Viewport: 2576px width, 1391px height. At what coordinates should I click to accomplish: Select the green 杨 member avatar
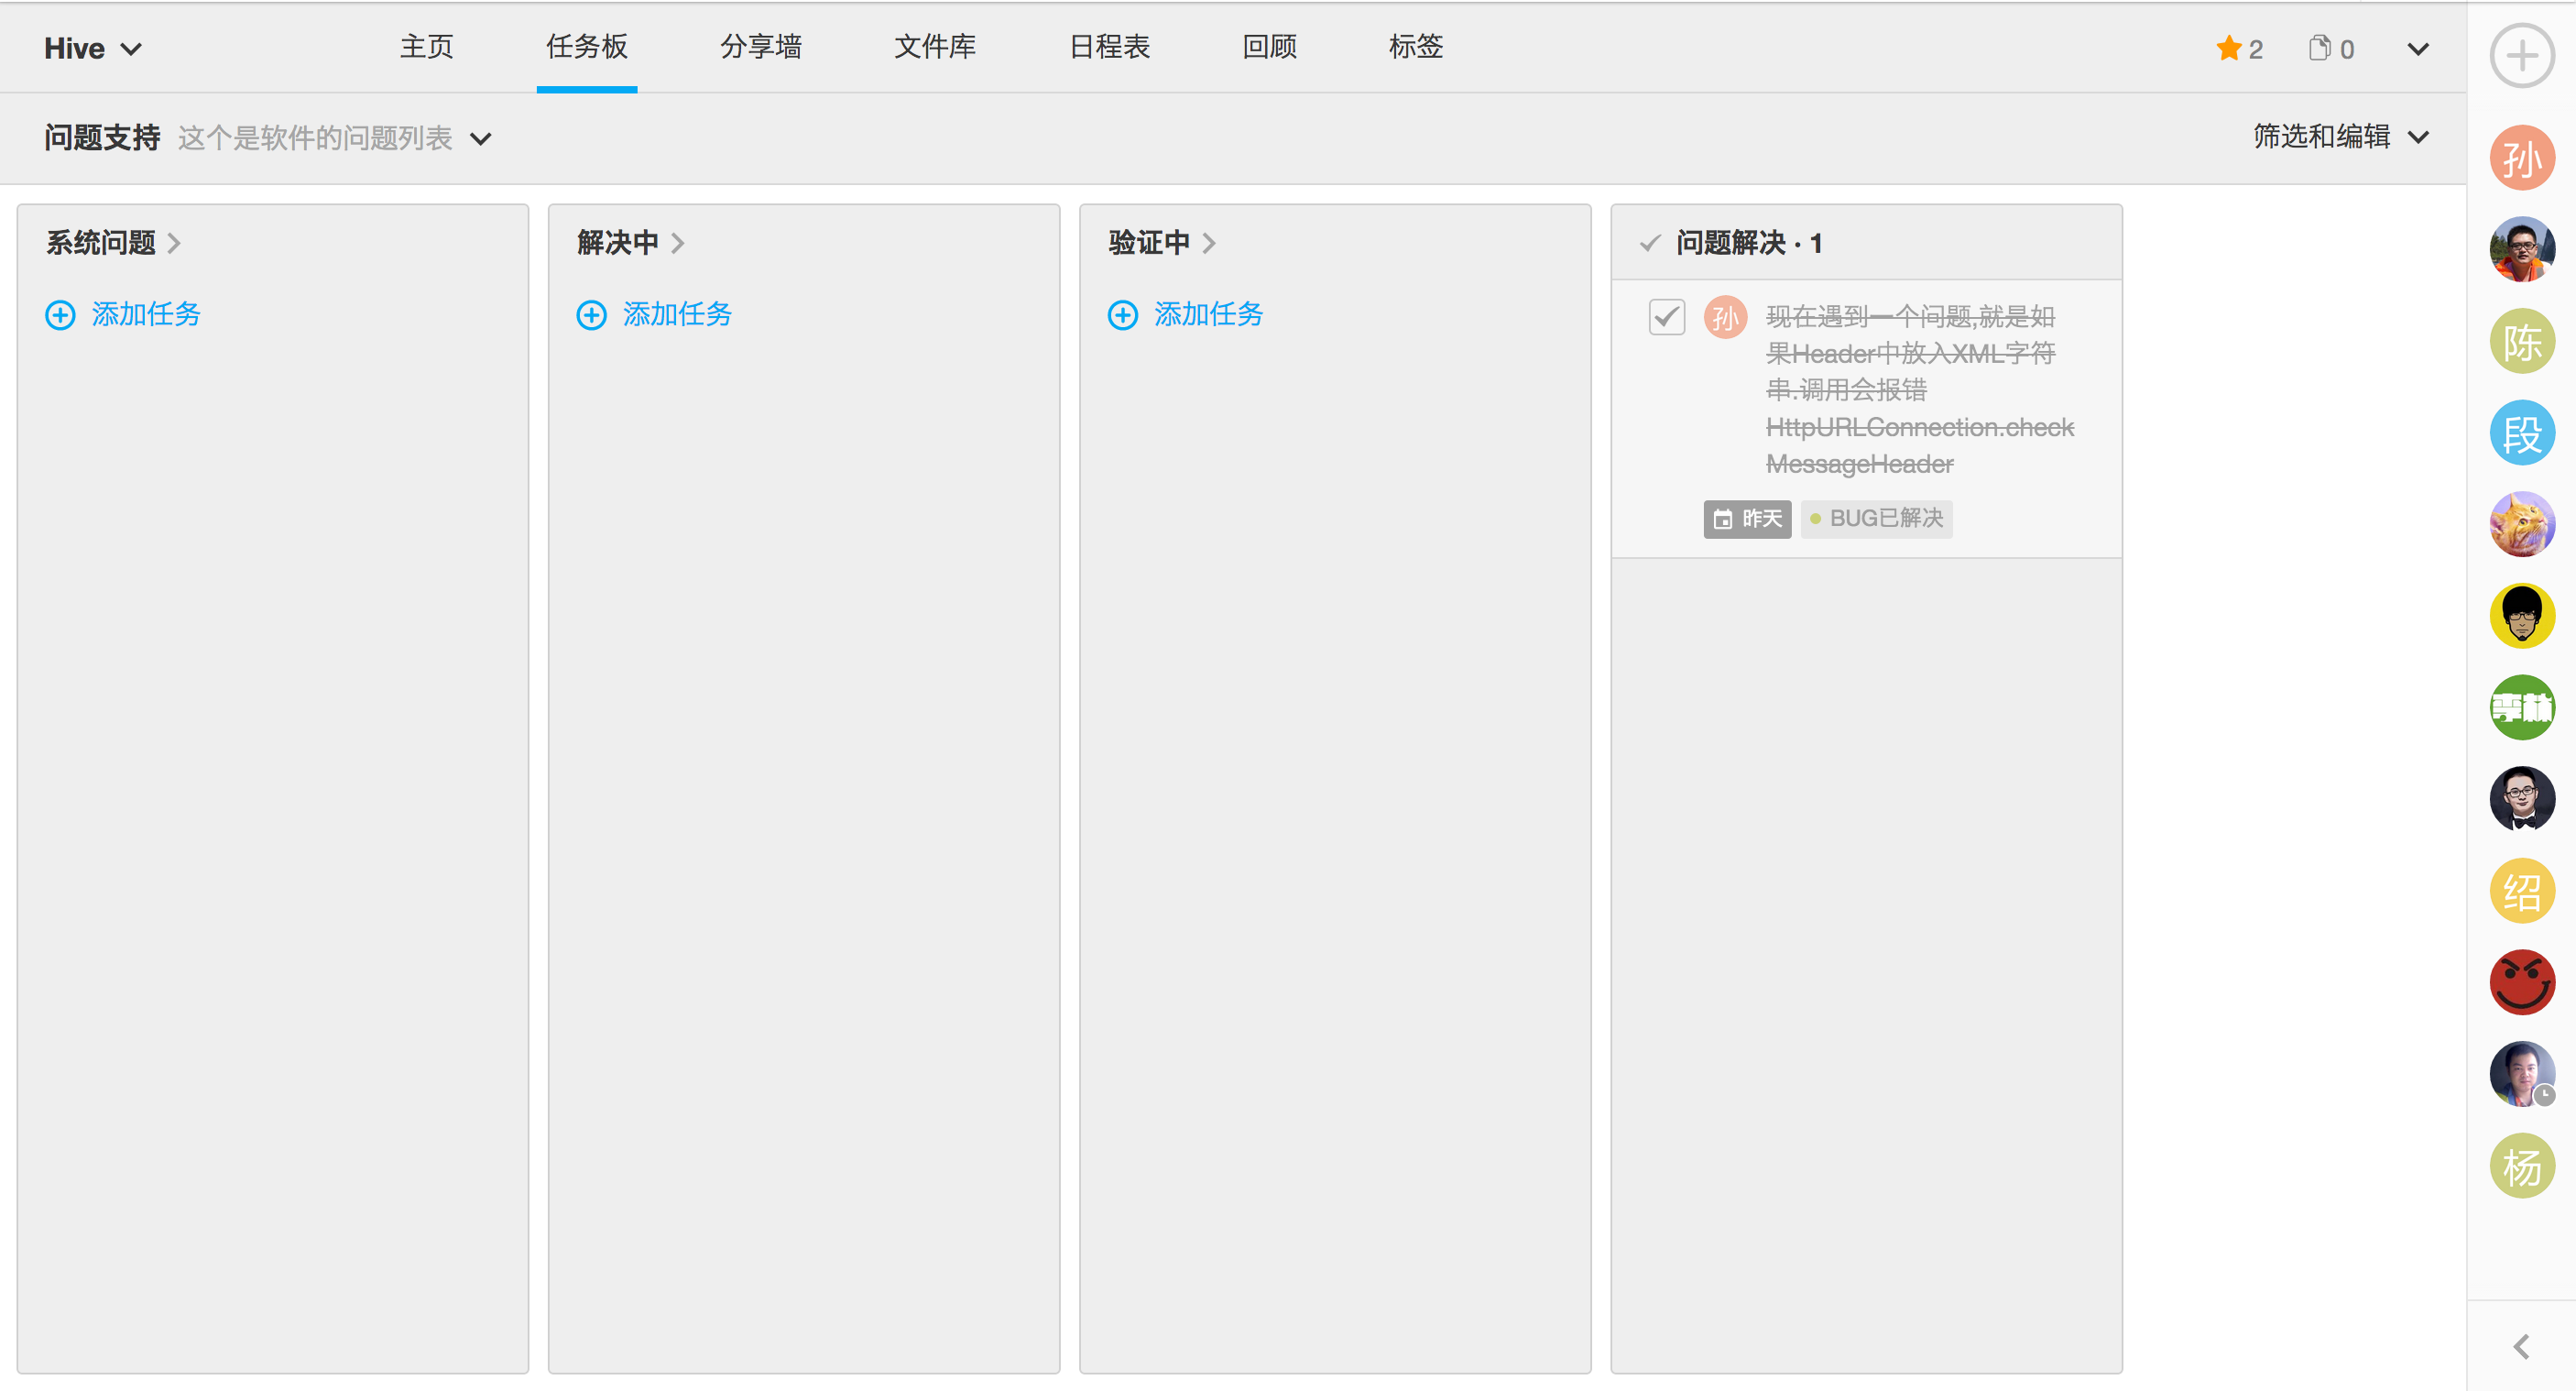pos(2521,1166)
